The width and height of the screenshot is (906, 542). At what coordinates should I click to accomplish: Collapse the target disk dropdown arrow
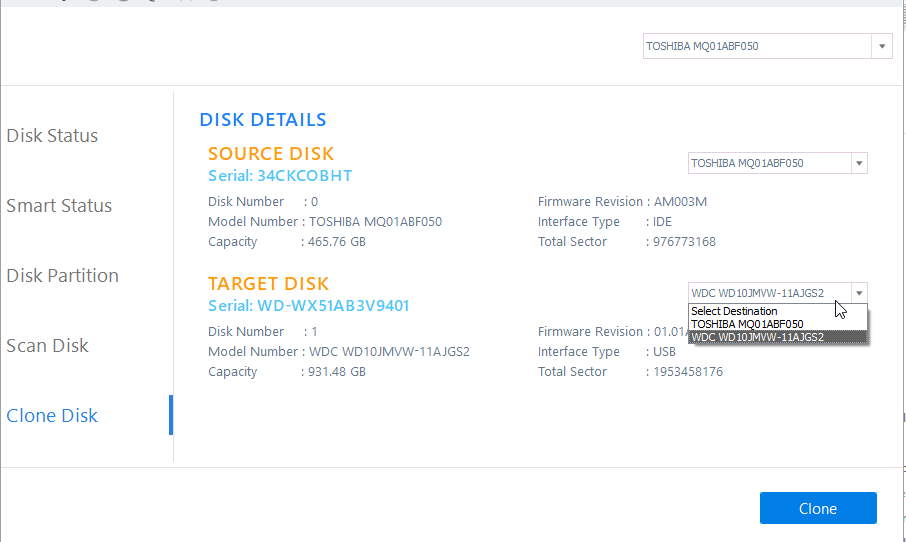point(858,293)
